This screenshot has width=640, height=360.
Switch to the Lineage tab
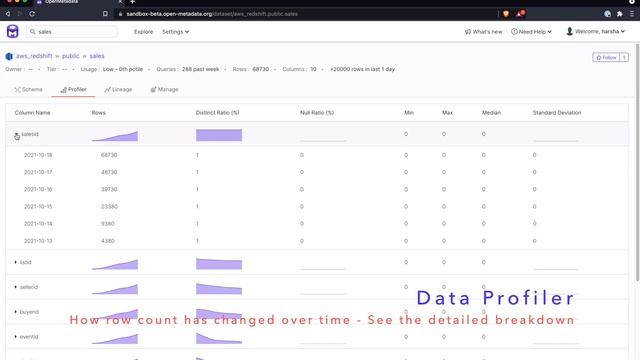coord(118,89)
